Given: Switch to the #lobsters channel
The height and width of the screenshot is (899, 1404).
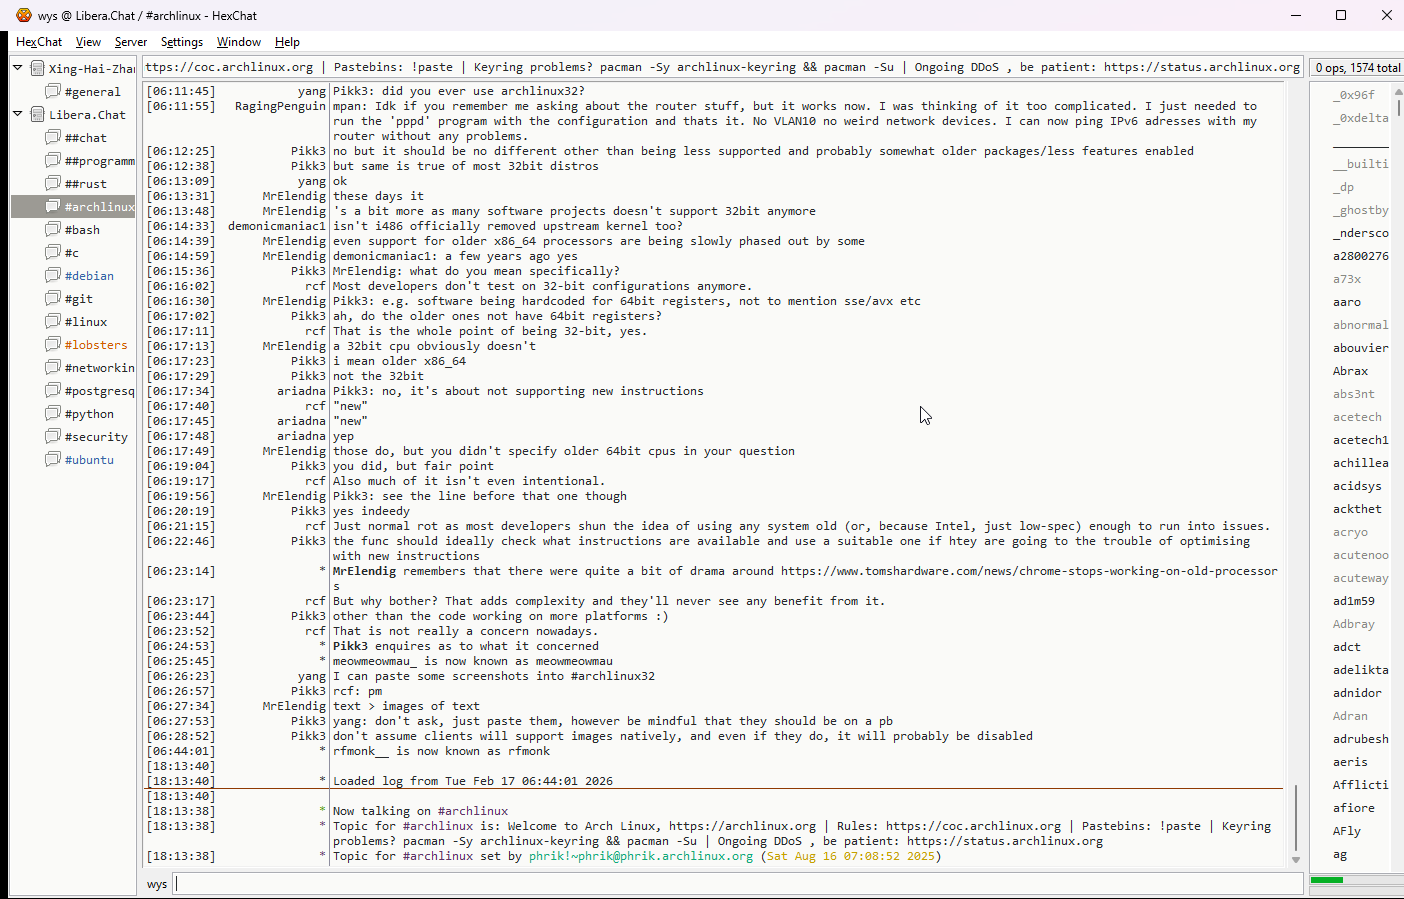Looking at the screenshot, I should 96,345.
